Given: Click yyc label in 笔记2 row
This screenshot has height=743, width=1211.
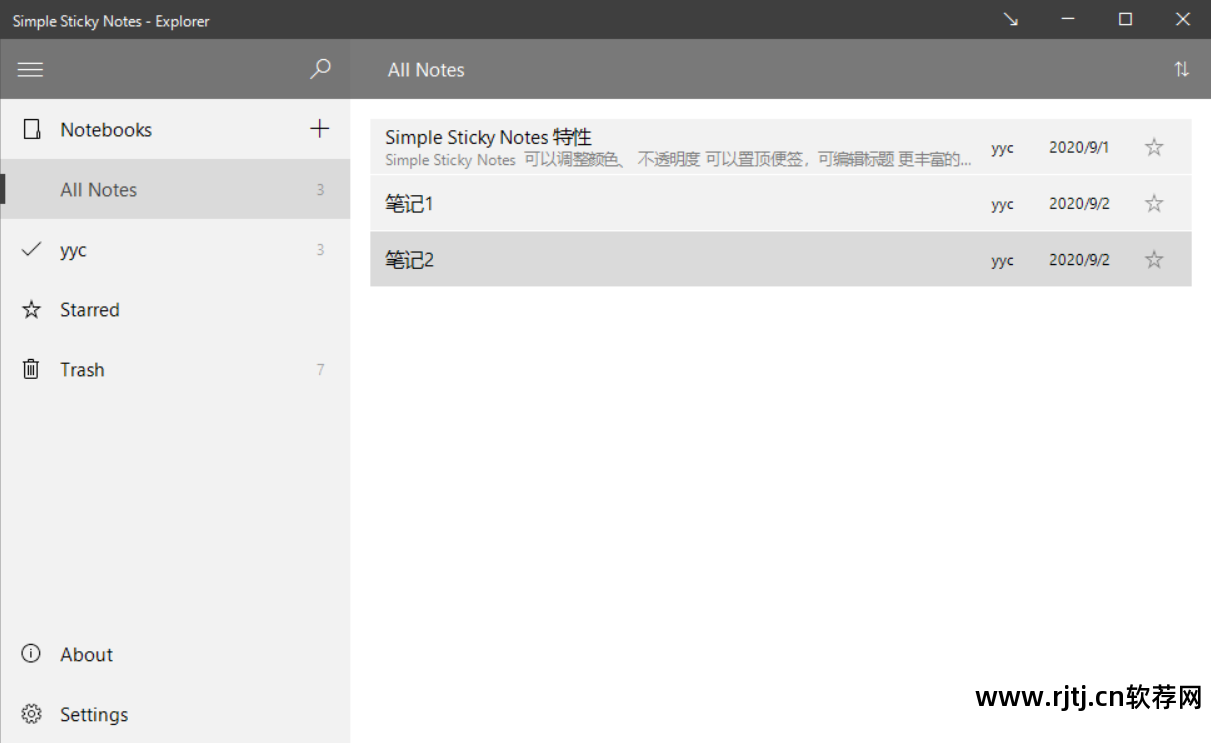Looking at the screenshot, I should 1002,260.
